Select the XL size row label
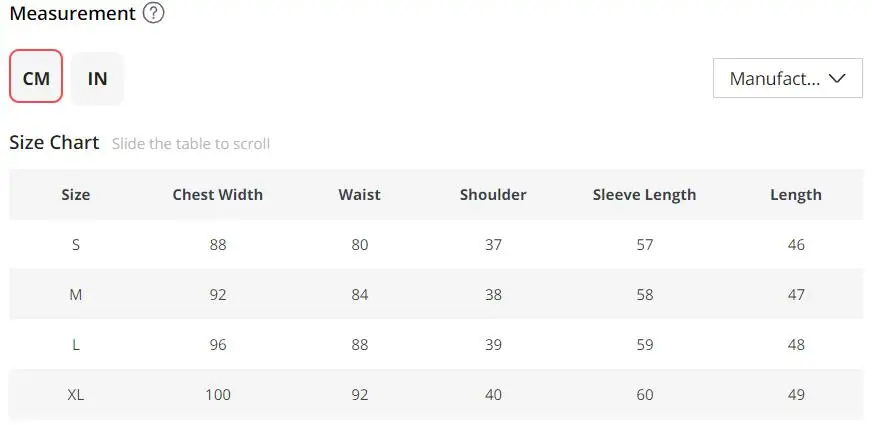The height and width of the screenshot is (425, 872). click(76, 394)
